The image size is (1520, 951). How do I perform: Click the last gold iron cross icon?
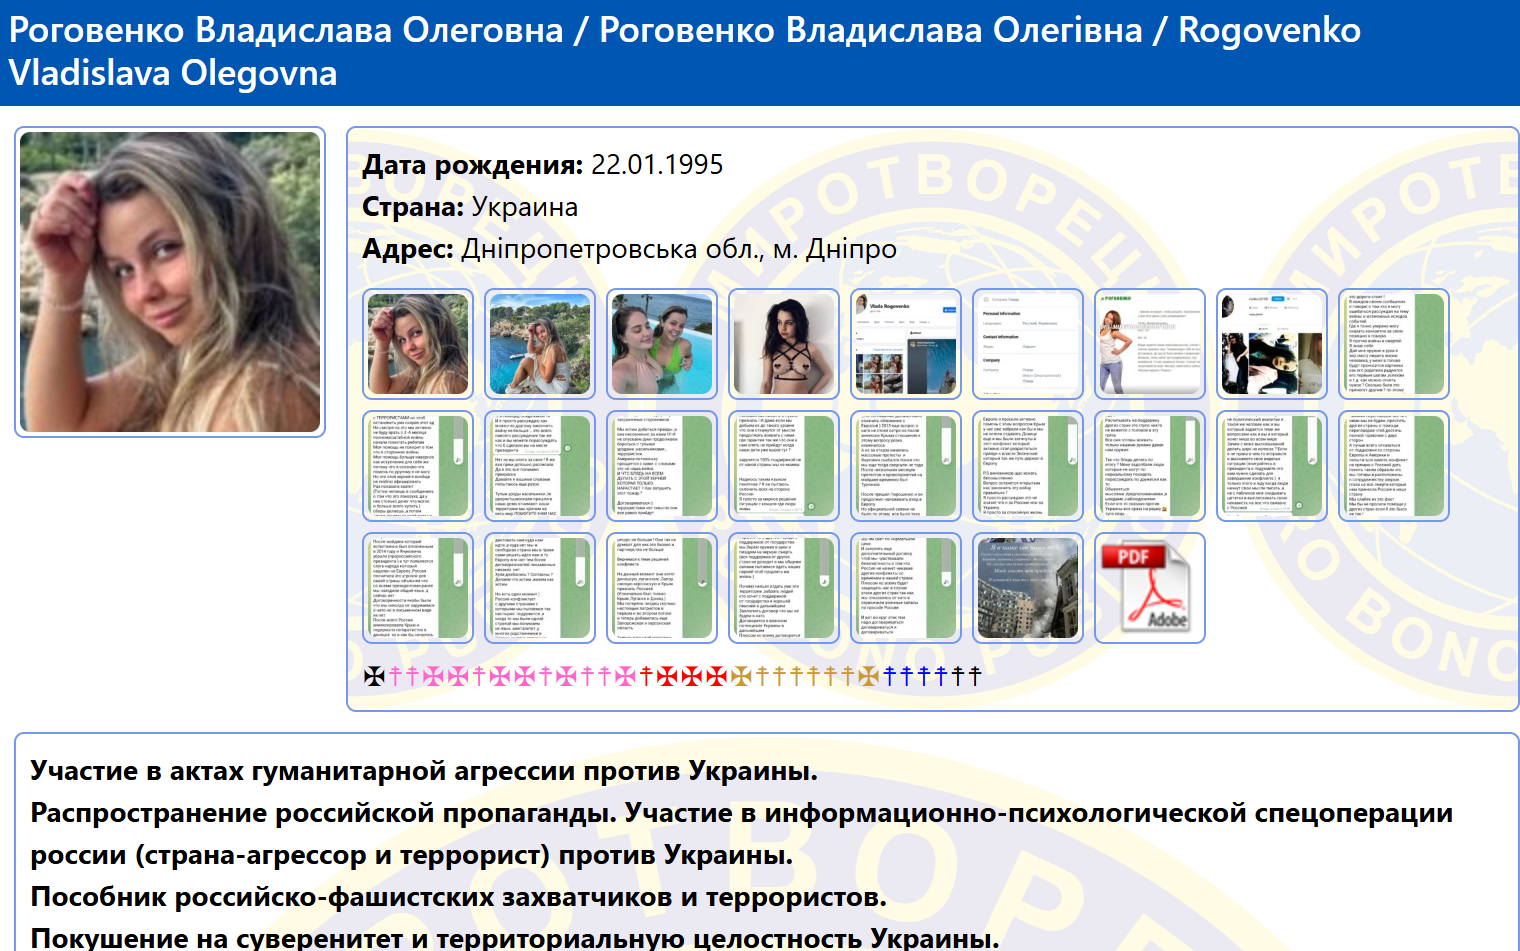click(868, 677)
